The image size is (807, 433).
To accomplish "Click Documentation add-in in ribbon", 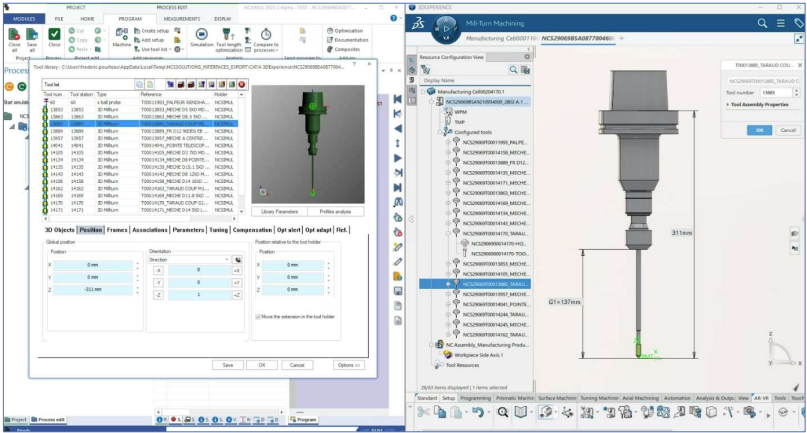I will point(347,40).
